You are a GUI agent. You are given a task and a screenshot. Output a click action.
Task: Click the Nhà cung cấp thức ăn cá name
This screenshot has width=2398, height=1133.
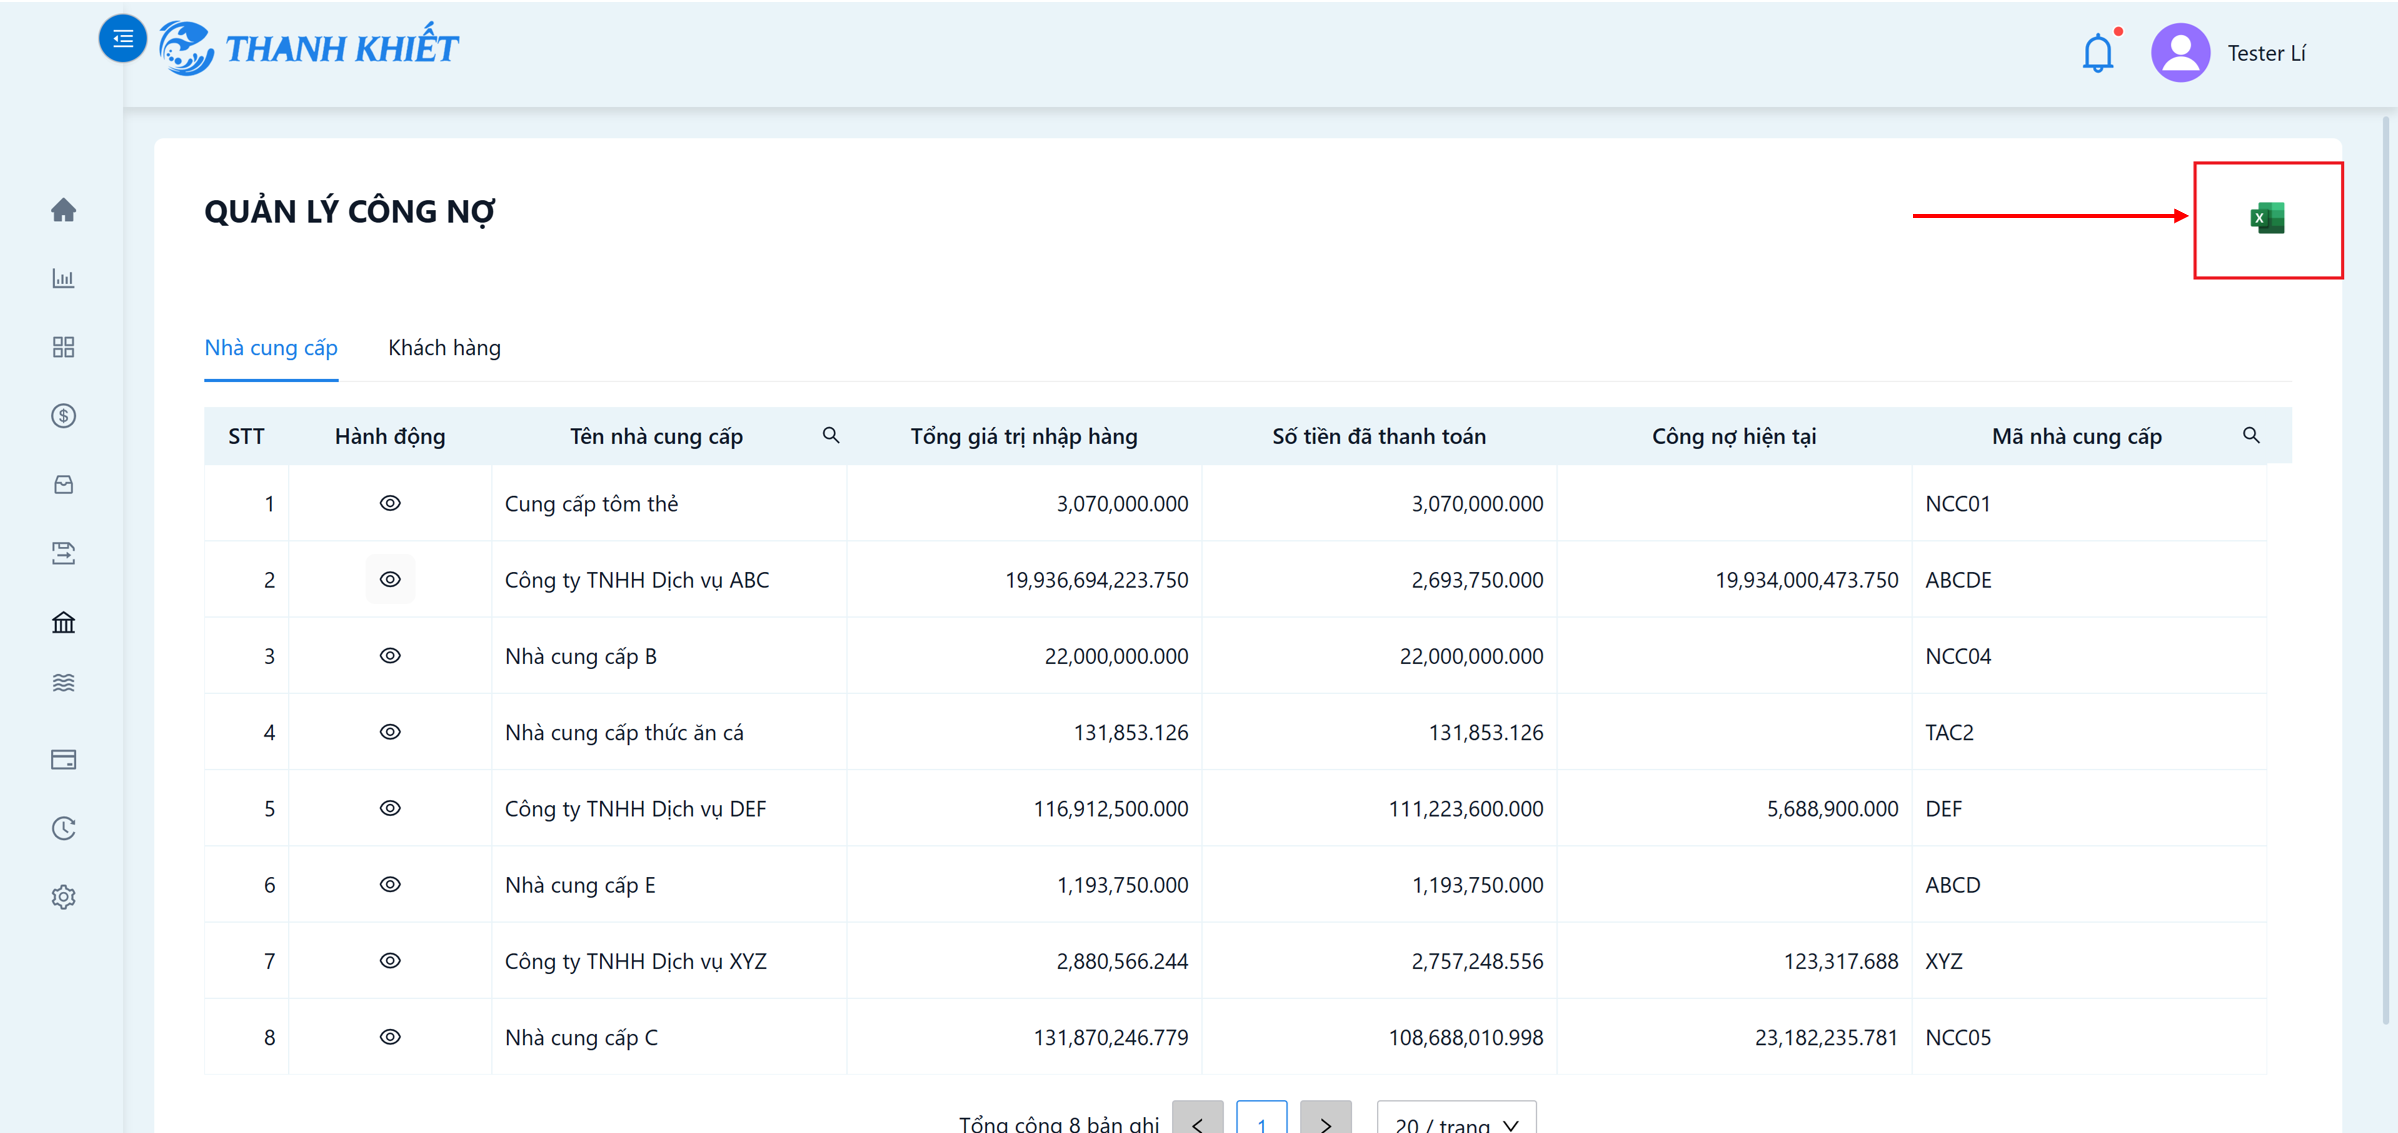point(624,733)
